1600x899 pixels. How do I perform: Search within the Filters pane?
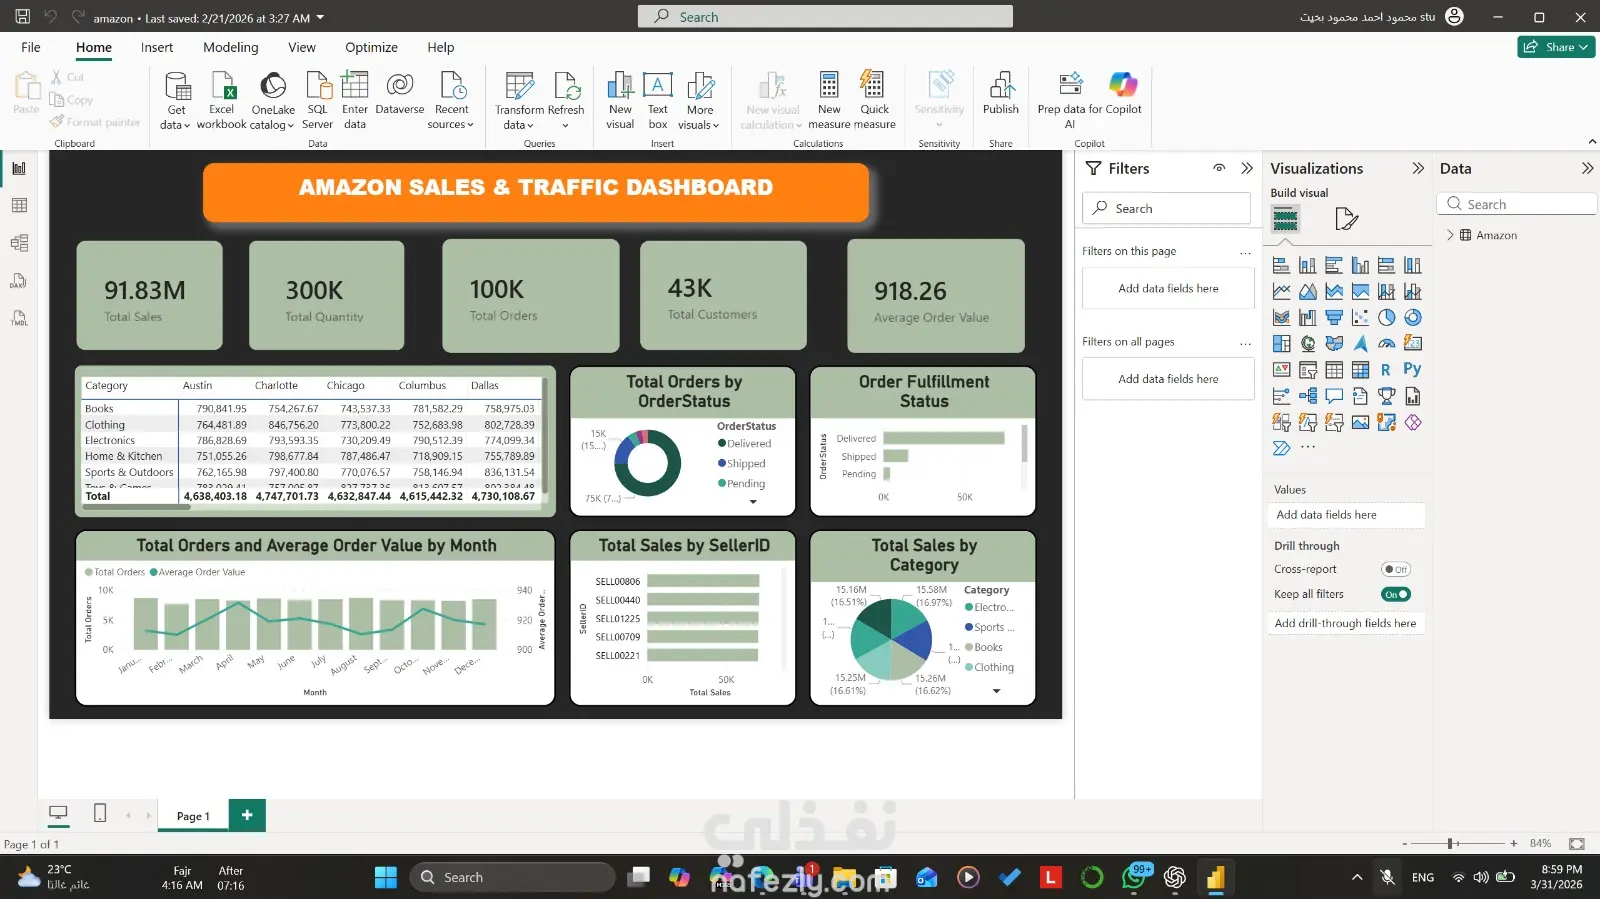tap(1166, 208)
